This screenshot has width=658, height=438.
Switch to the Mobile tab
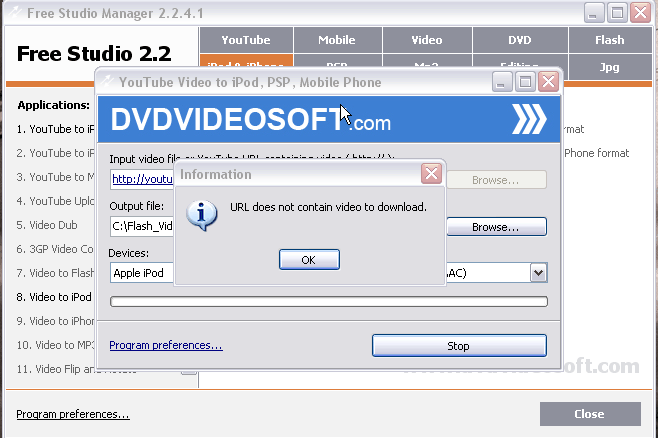coord(337,40)
